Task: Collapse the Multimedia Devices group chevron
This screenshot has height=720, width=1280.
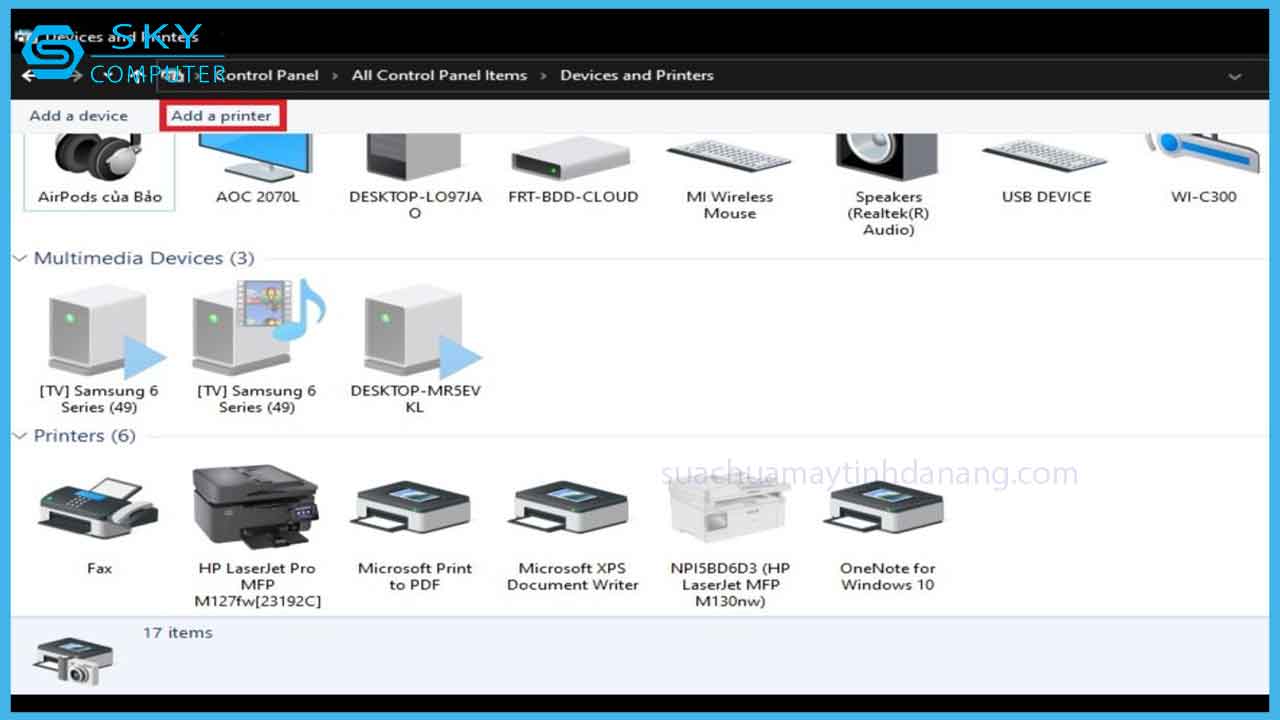Action: point(20,258)
